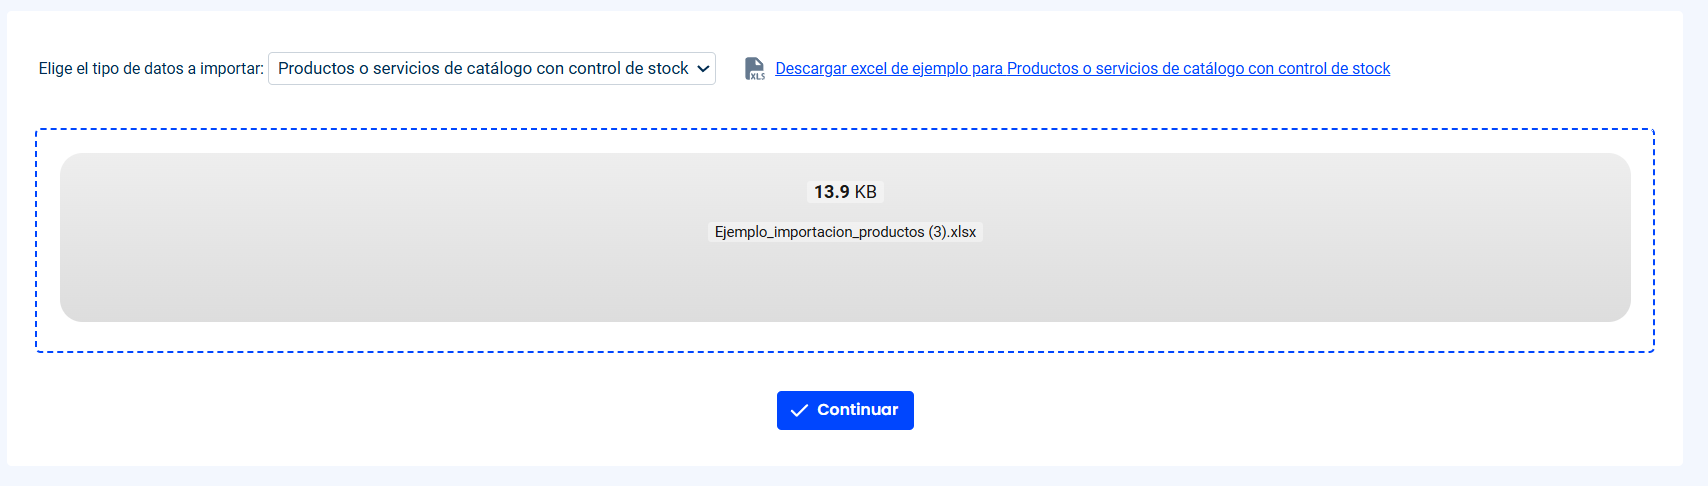1708x486 pixels.
Task: Click the 'Elige el tipo de datos a importar' label
Action: point(151,68)
